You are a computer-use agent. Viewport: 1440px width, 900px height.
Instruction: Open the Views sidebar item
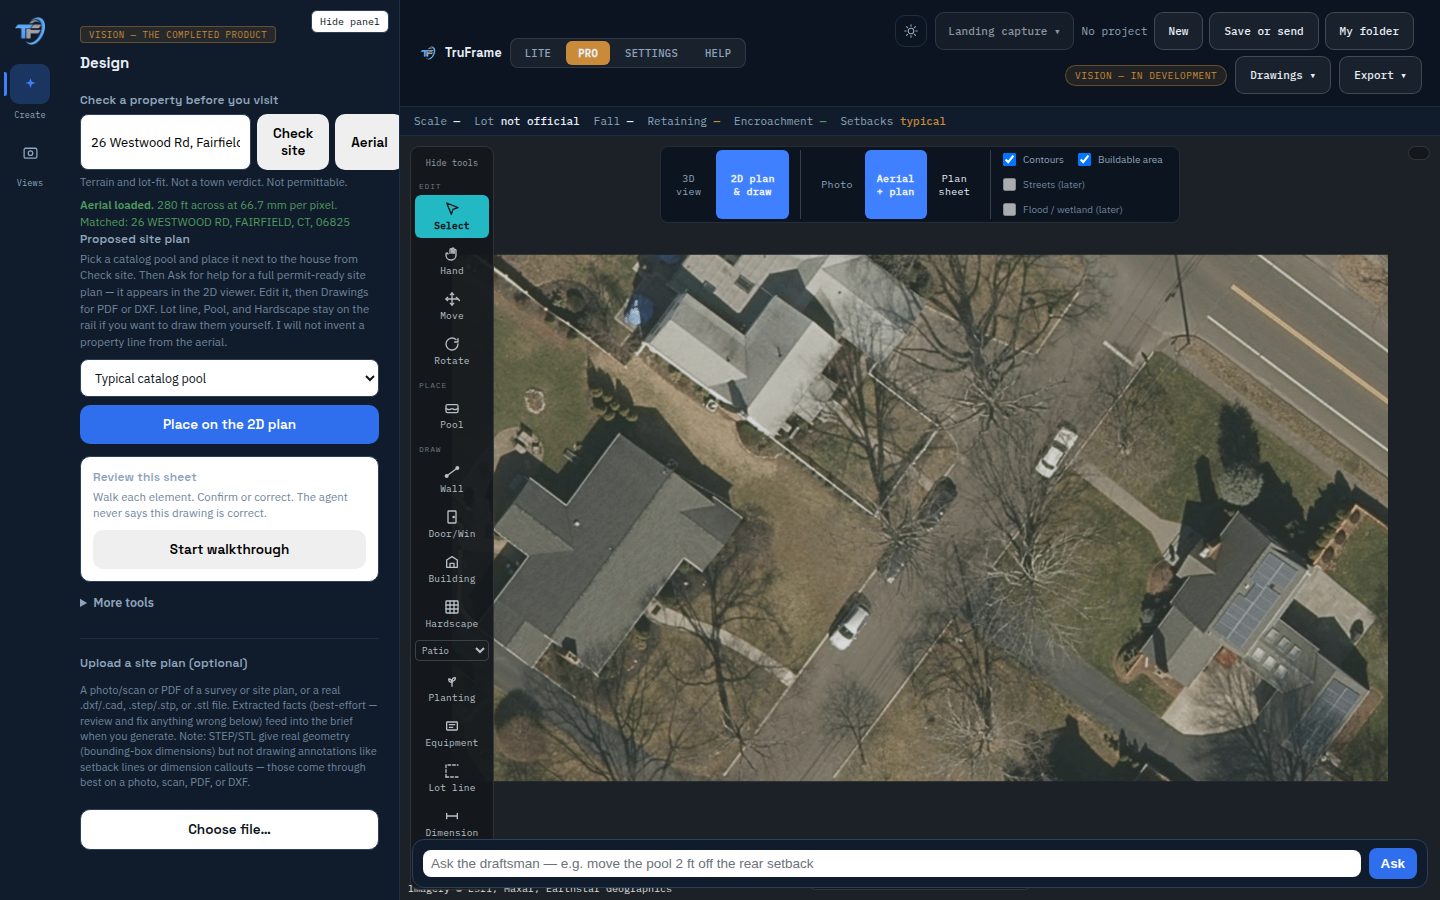(x=30, y=162)
